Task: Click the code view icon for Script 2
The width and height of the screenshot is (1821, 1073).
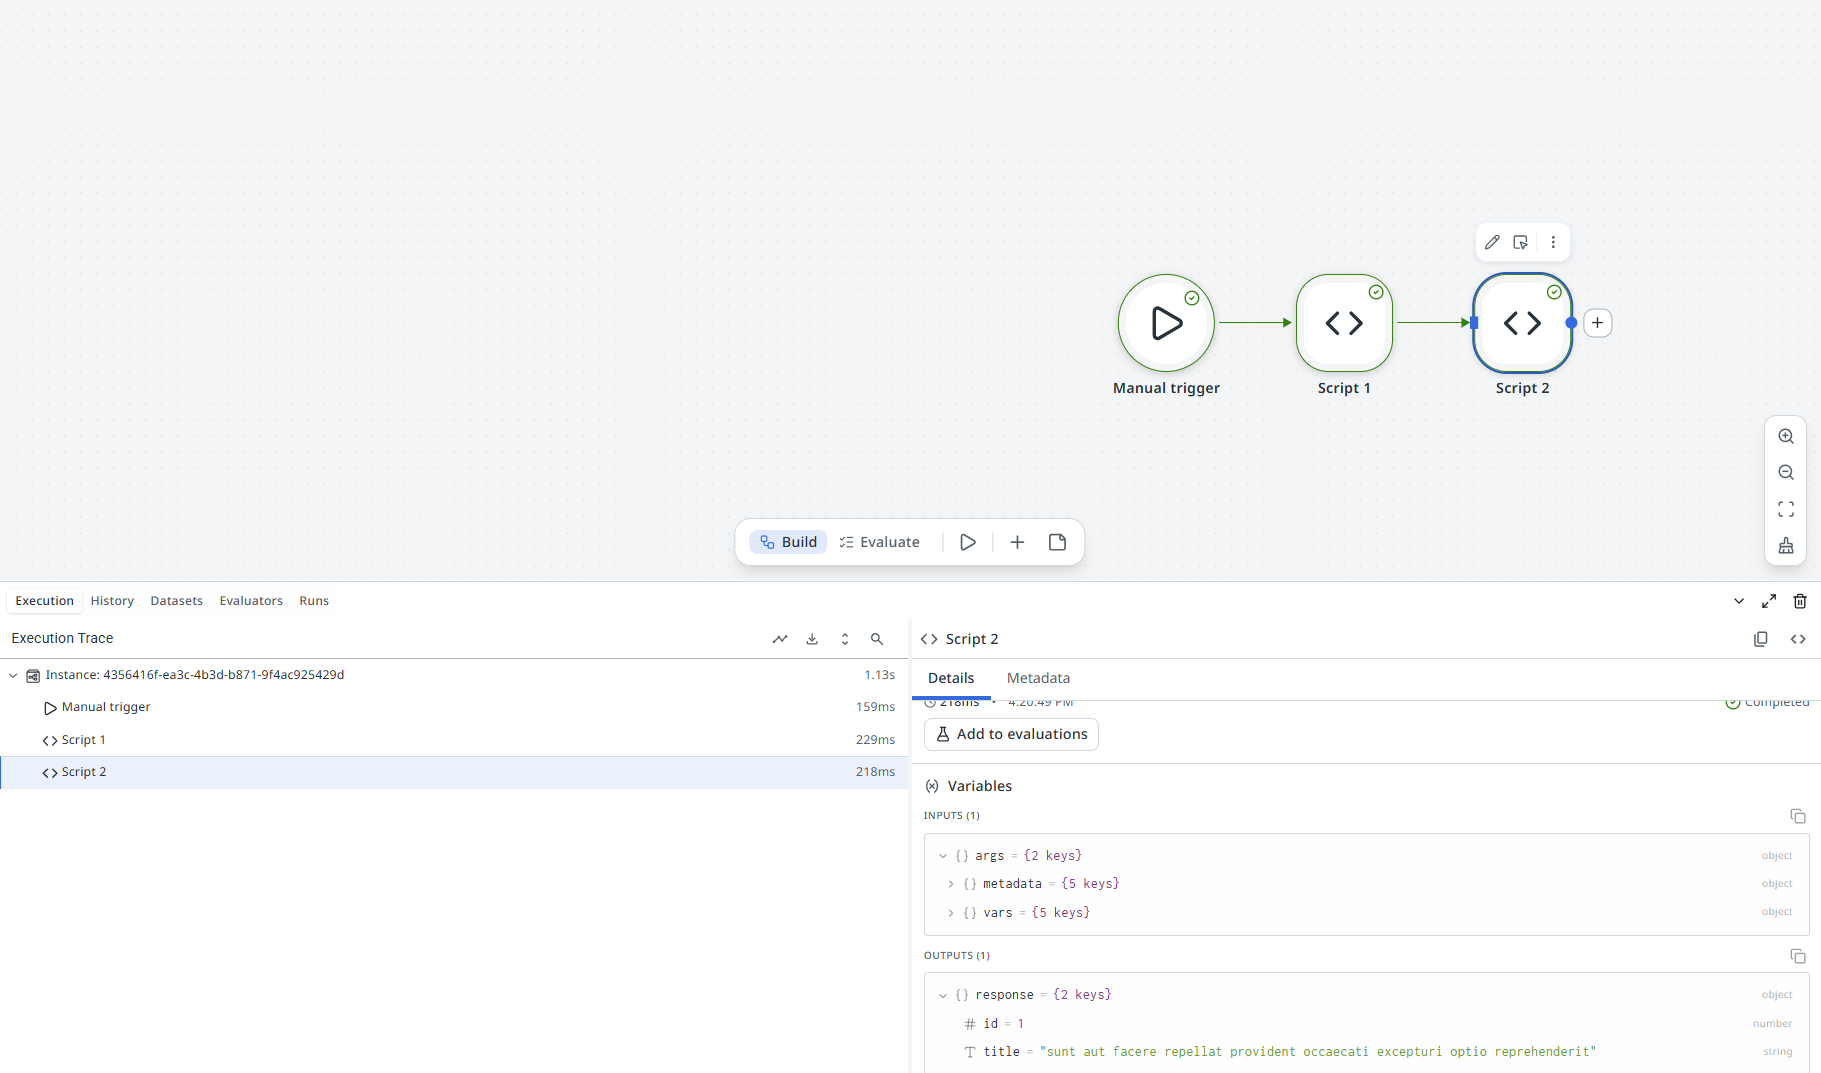Action: [1798, 639]
